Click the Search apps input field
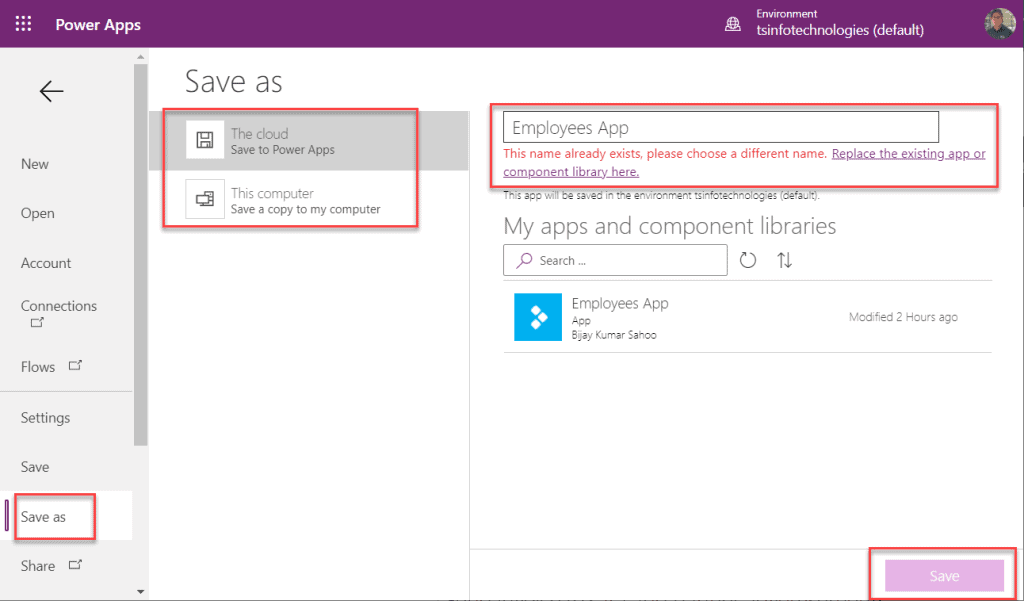Screen dimensions: 1024x601 [x=615, y=260]
